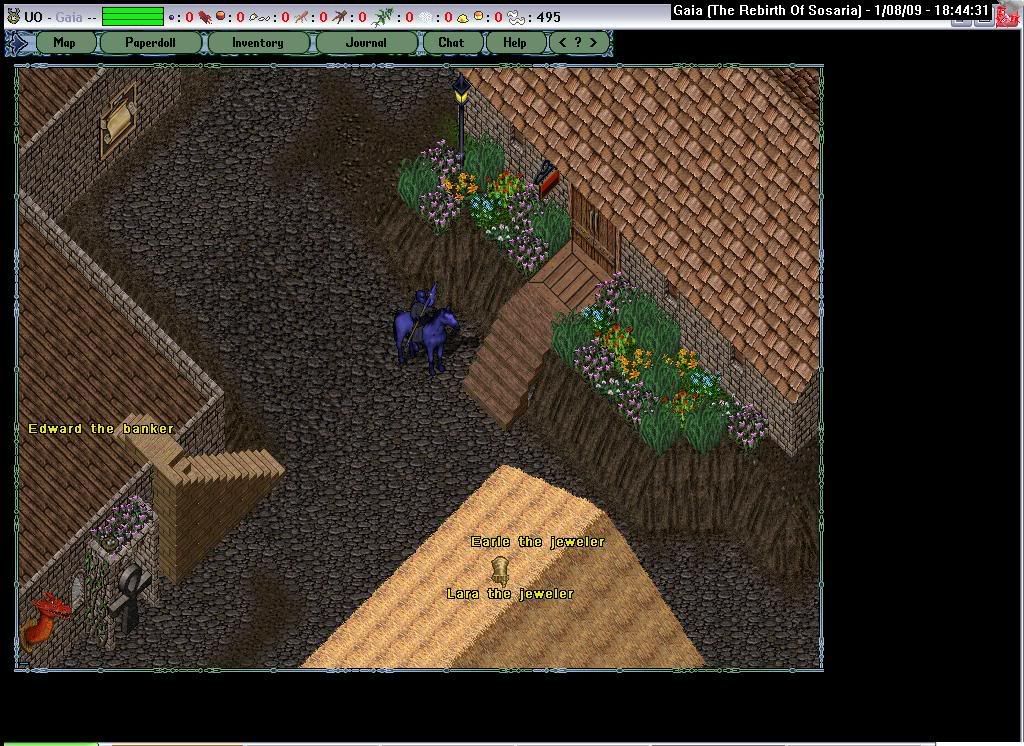Click the ginseng reagent icon
The image size is (1024, 746).
[x=301, y=17]
